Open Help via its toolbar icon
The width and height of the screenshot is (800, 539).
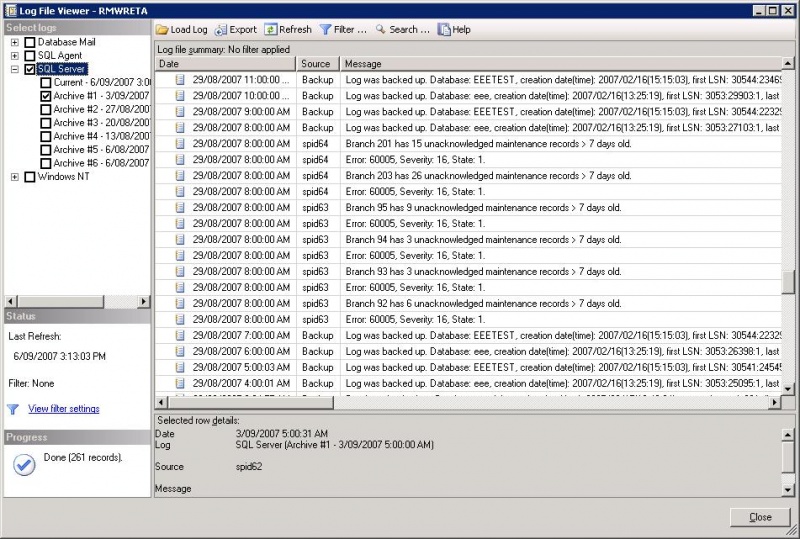tap(444, 30)
